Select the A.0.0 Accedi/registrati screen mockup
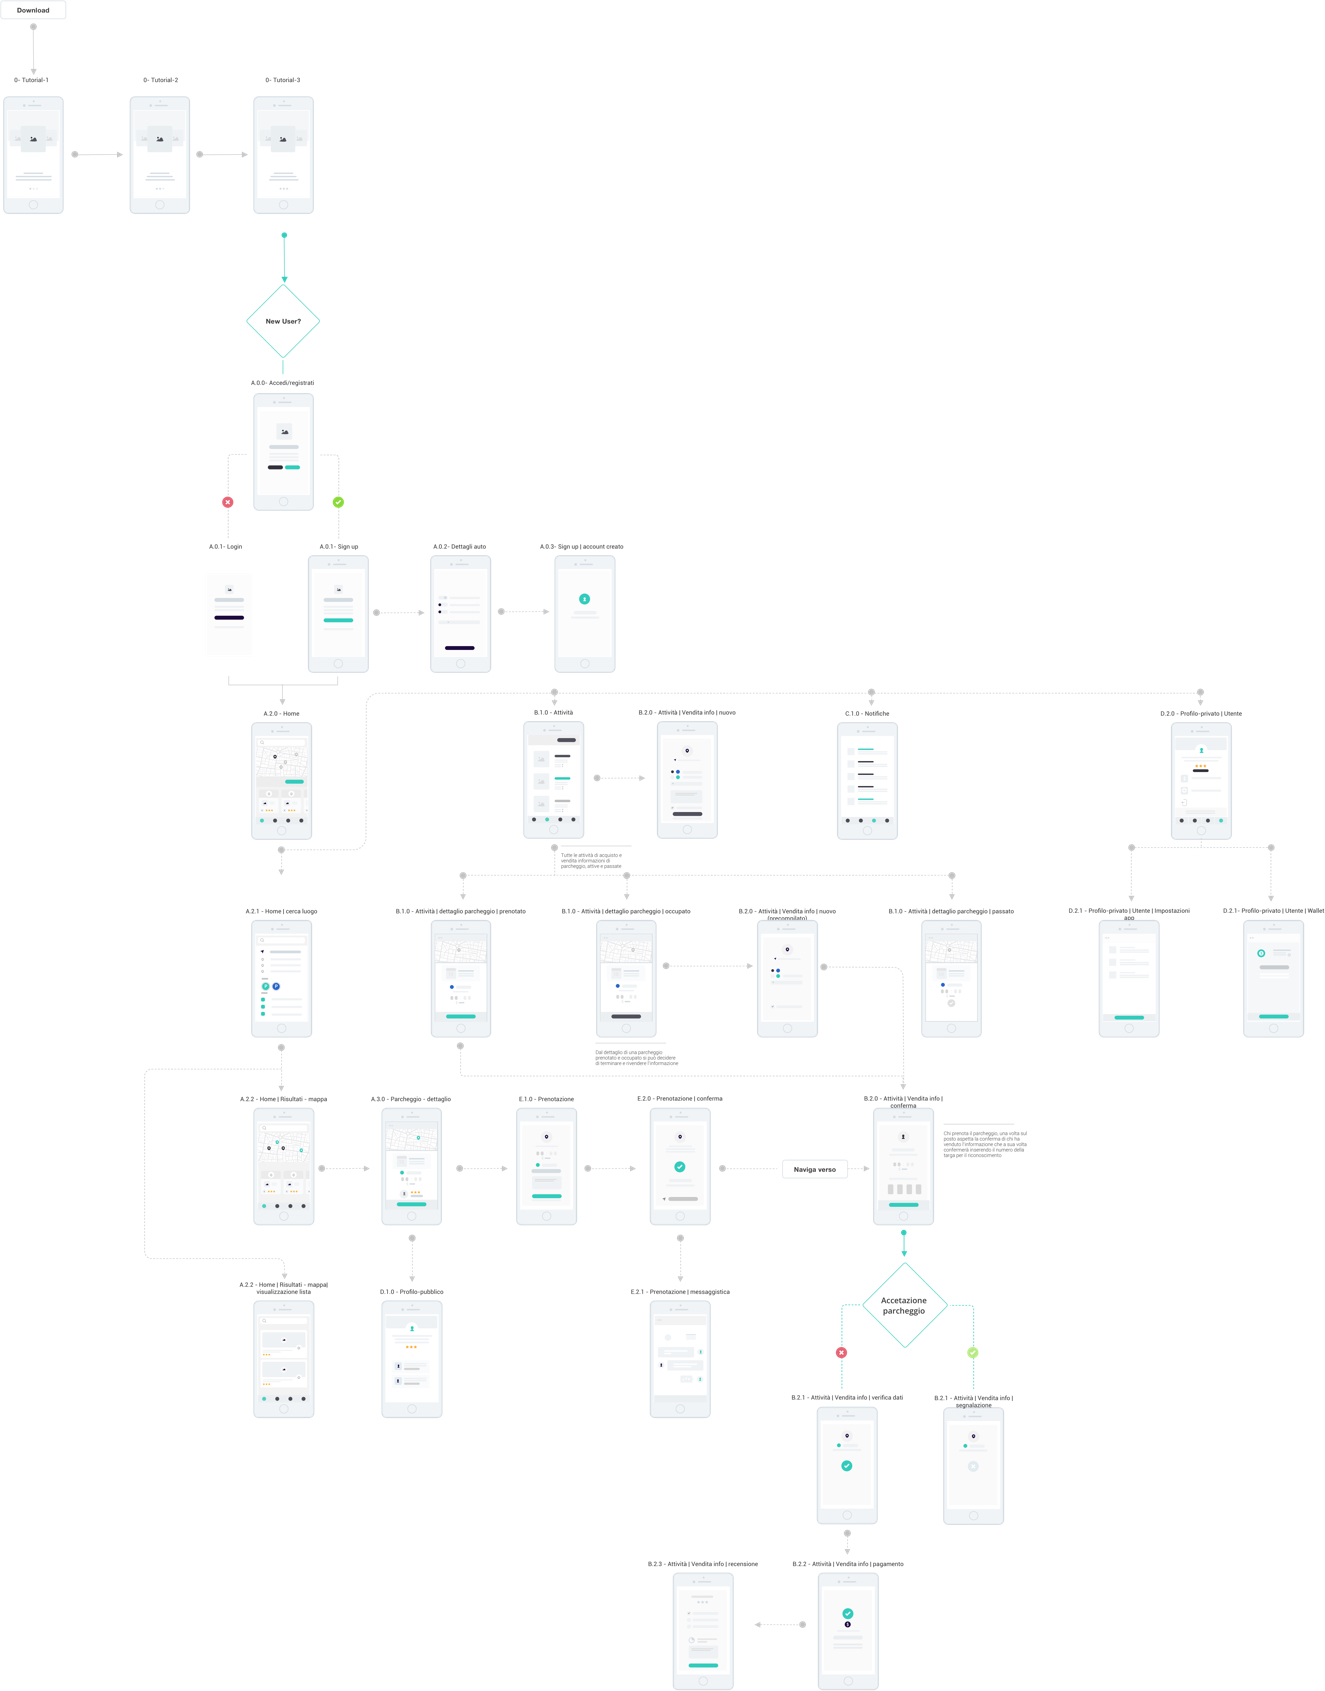The height and width of the screenshot is (1691, 1325). tap(283, 452)
